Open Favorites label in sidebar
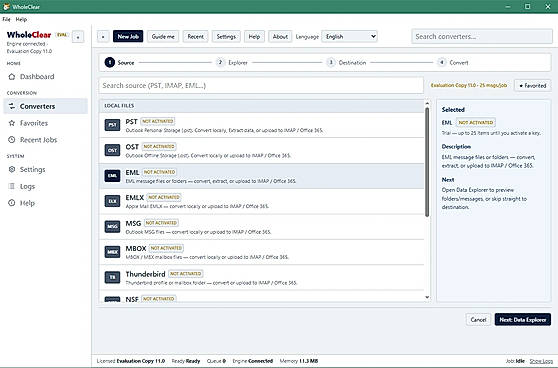This screenshot has height=368, width=558. coord(34,123)
